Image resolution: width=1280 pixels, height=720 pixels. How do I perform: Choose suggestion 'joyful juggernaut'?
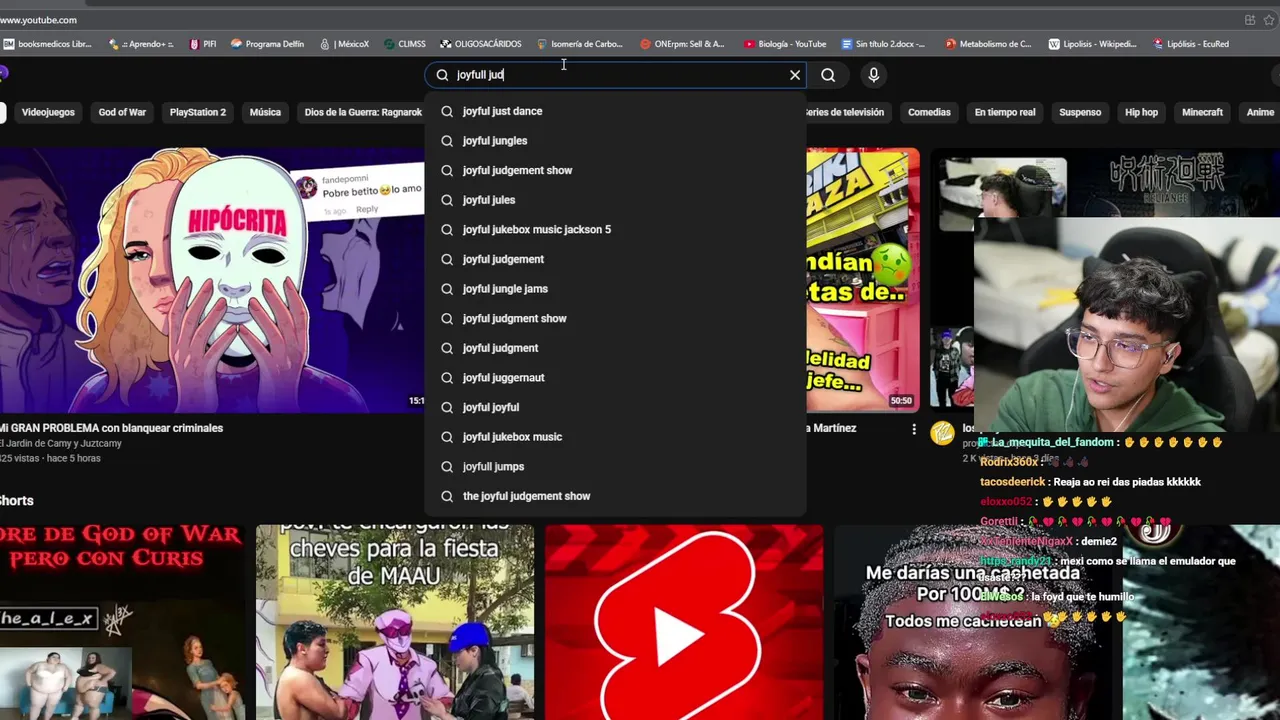click(x=615, y=378)
